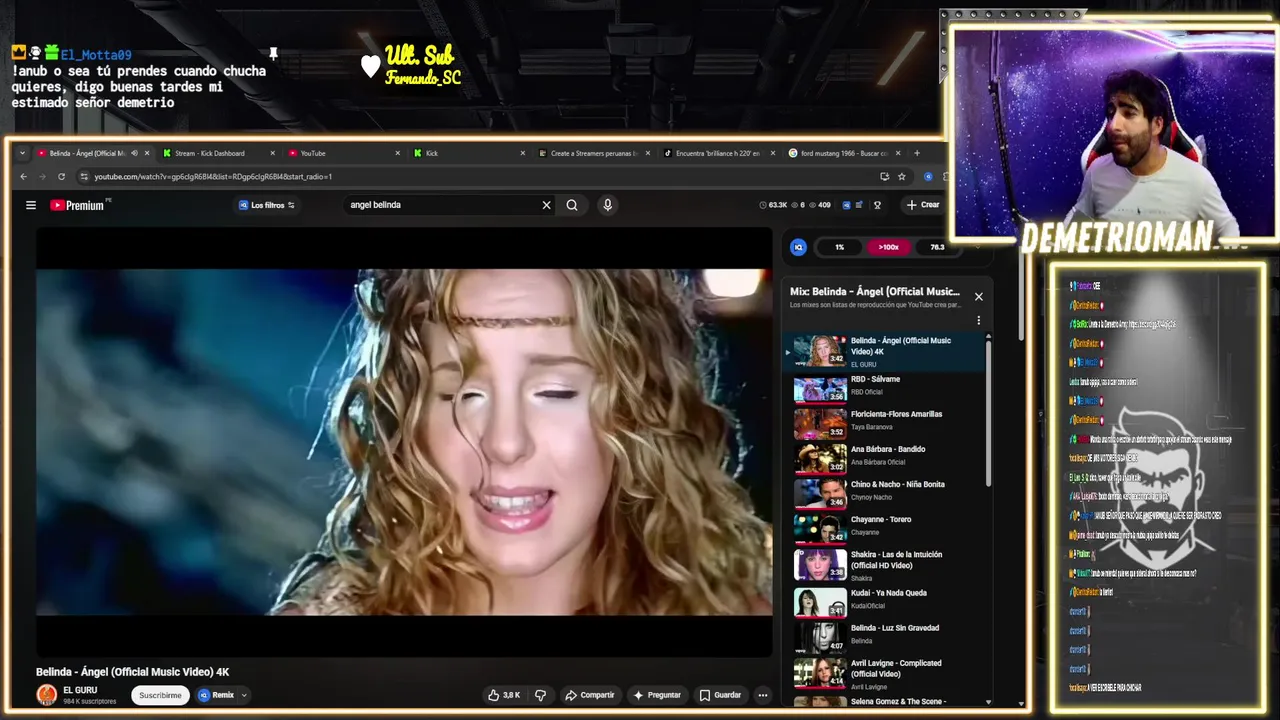Viewport: 1280px width, 720px height.
Task: Switch to Encuentra 'brilliance h 220' tab
Action: pyautogui.click(x=718, y=153)
